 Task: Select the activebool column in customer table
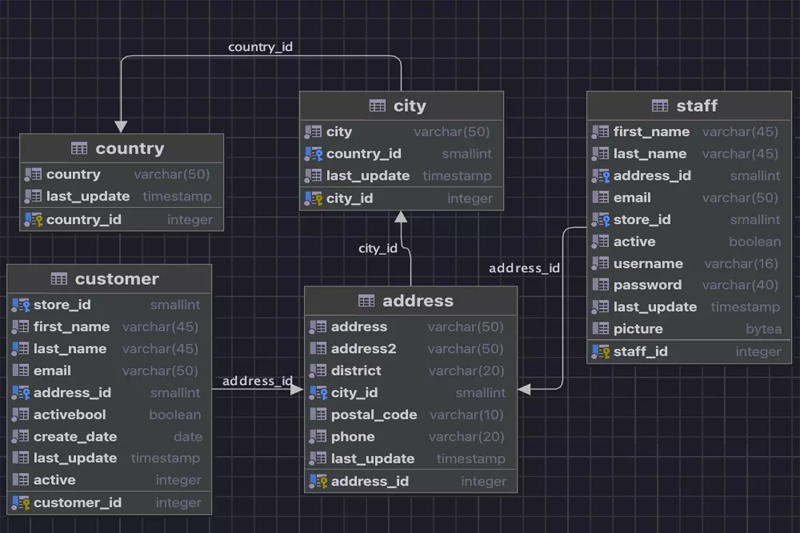(x=70, y=415)
